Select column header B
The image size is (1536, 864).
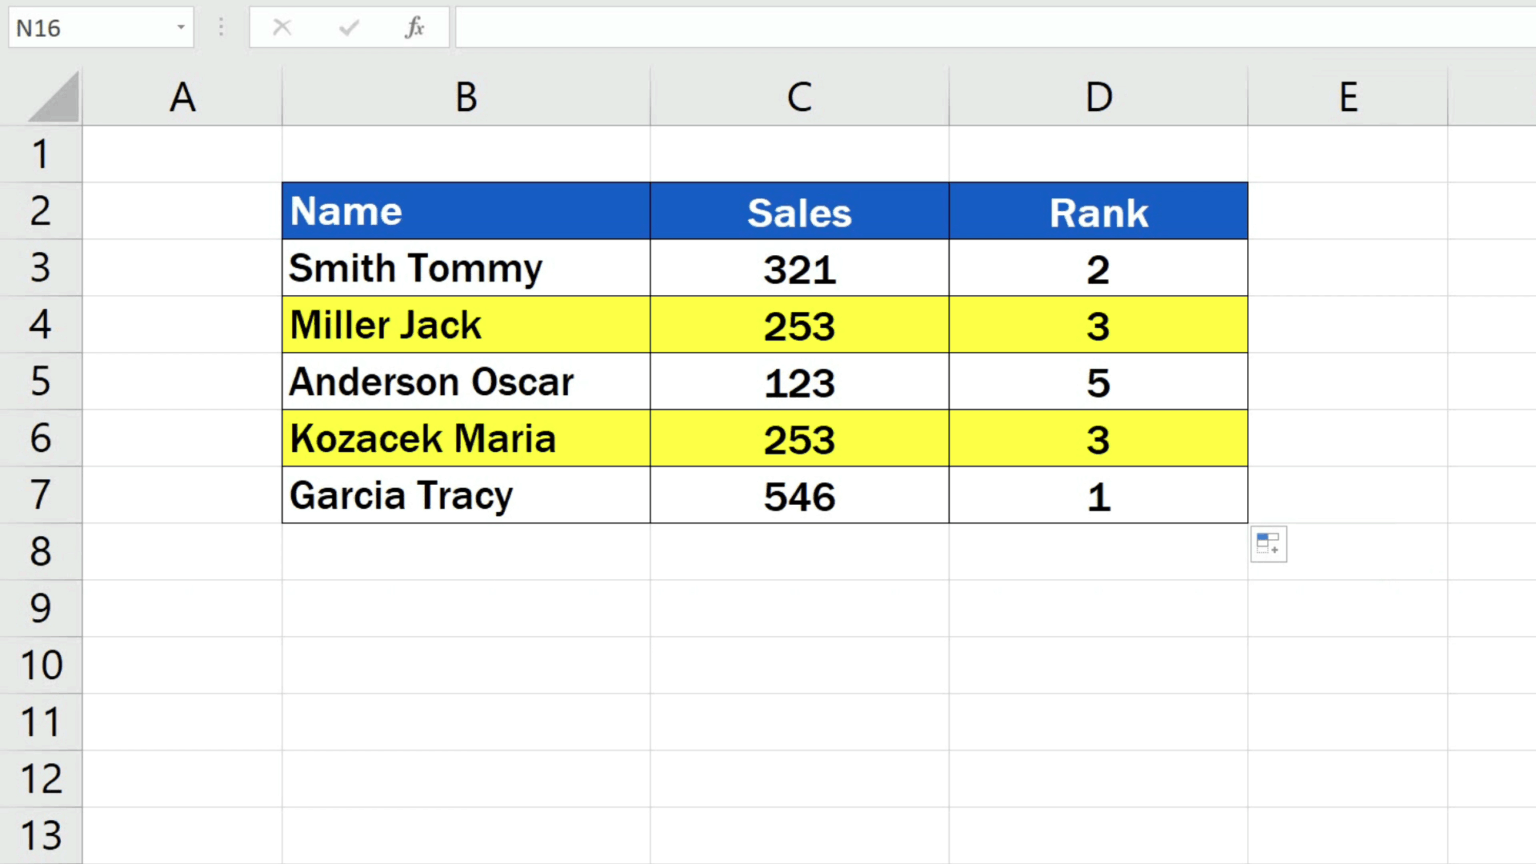click(x=466, y=96)
